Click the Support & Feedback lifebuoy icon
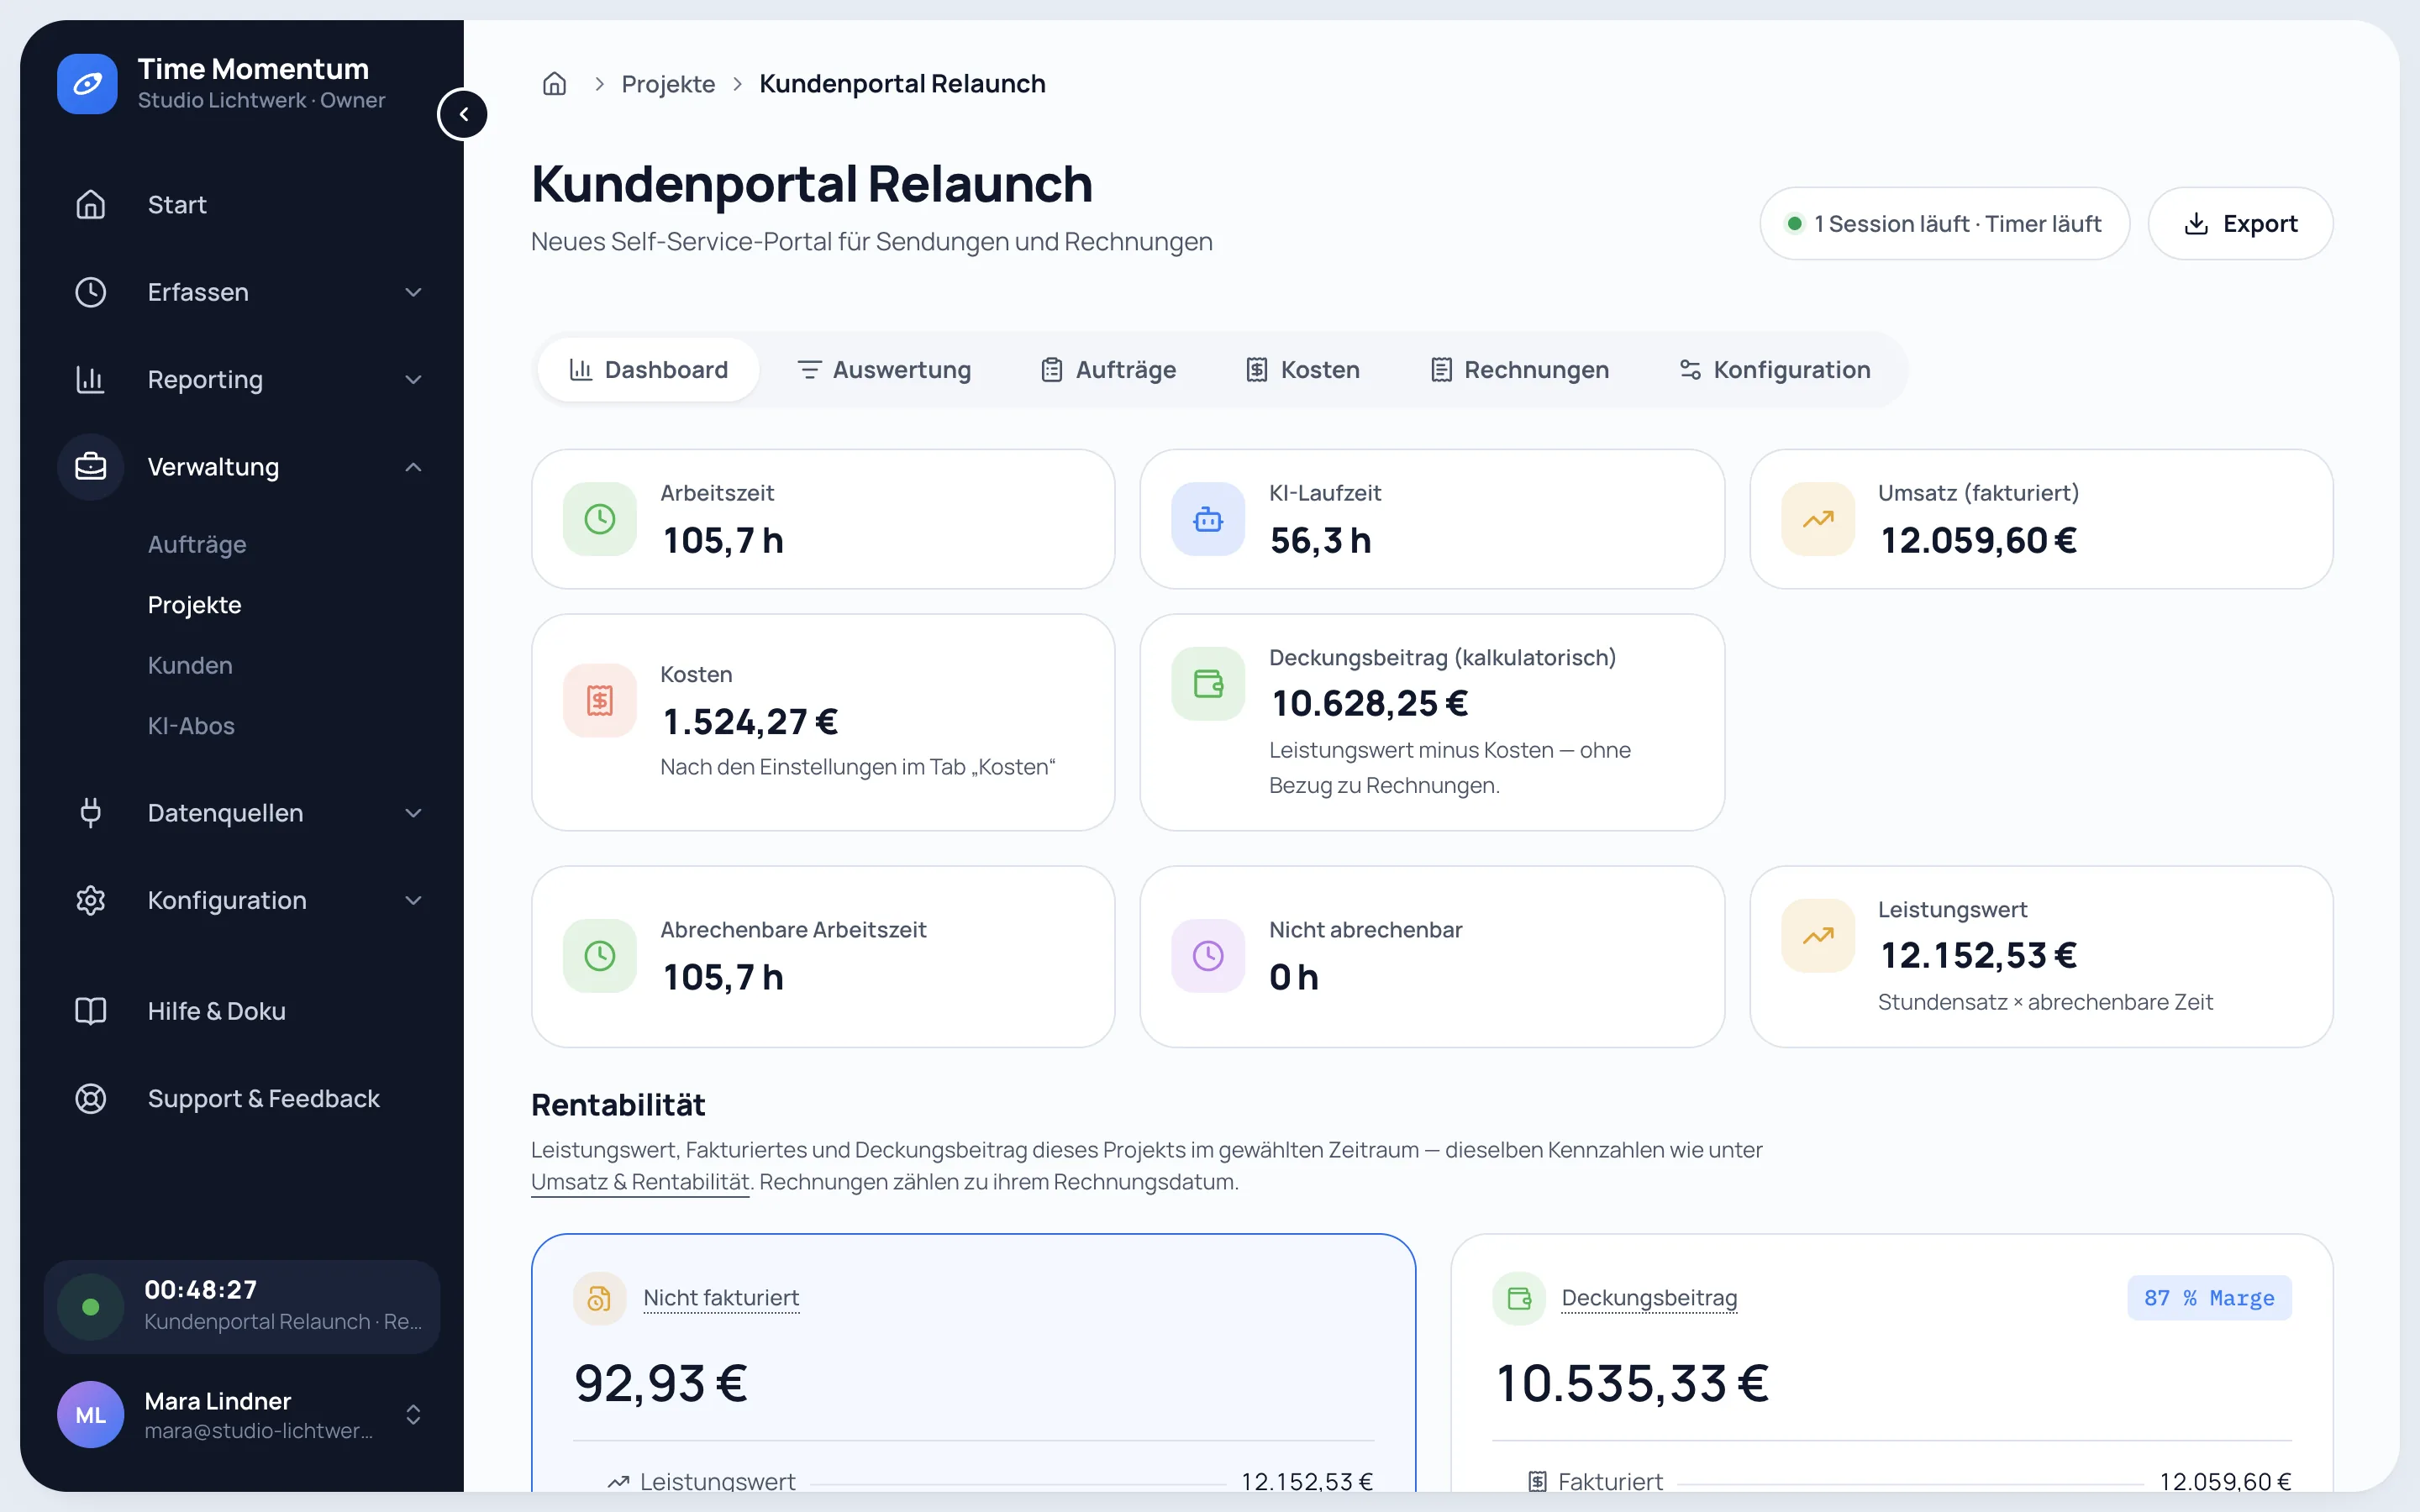This screenshot has height=1512, width=2420. click(91, 1098)
